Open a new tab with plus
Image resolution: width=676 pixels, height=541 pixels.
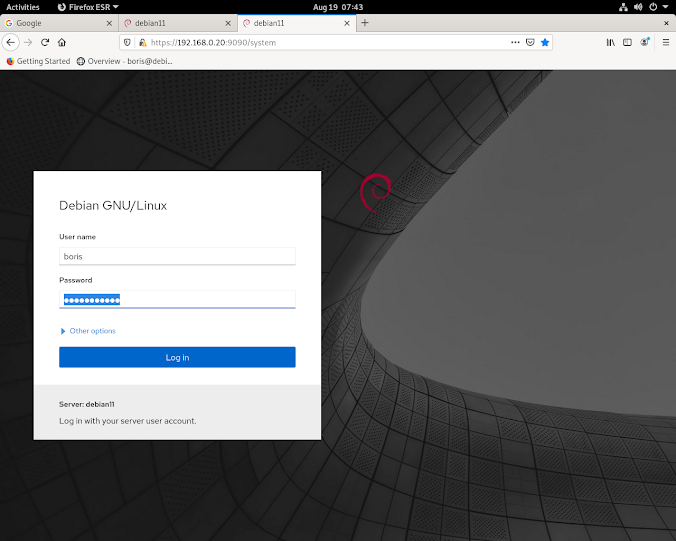click(365, 23)
